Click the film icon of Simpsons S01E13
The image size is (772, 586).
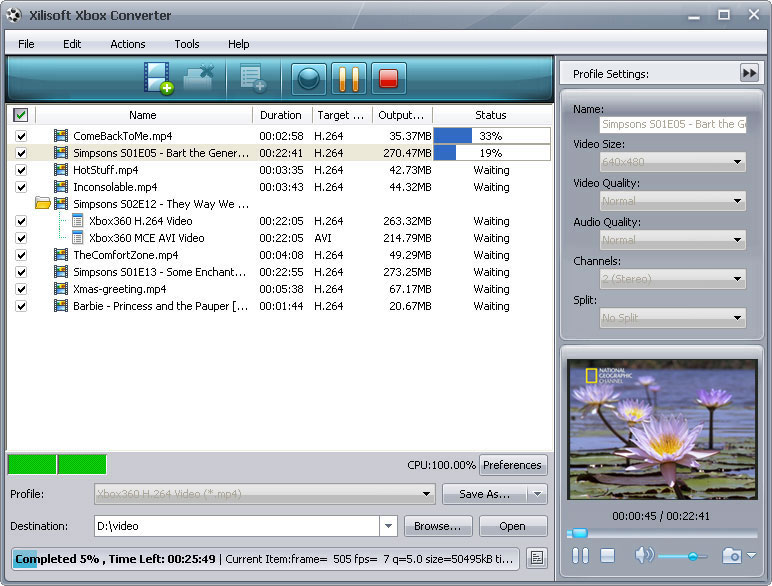[x=61, y=272]
